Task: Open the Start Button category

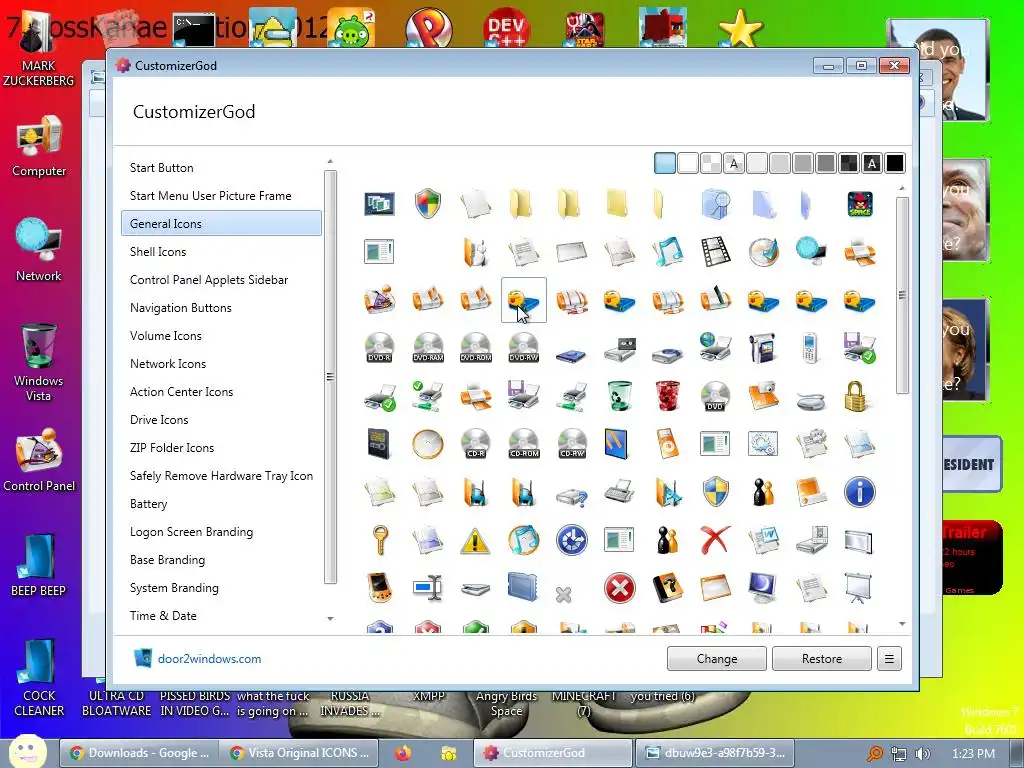Action: point(161,168)
